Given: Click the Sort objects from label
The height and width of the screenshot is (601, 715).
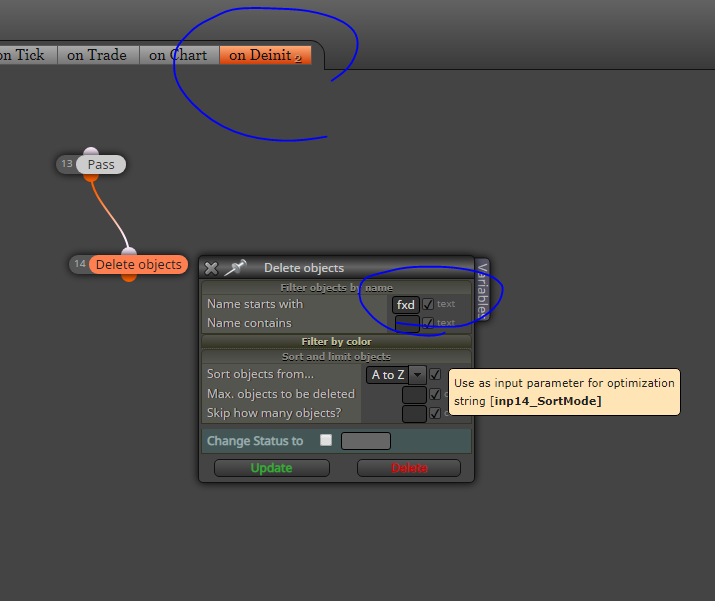Looking at the screenshot, I should (x=260, y=374).
